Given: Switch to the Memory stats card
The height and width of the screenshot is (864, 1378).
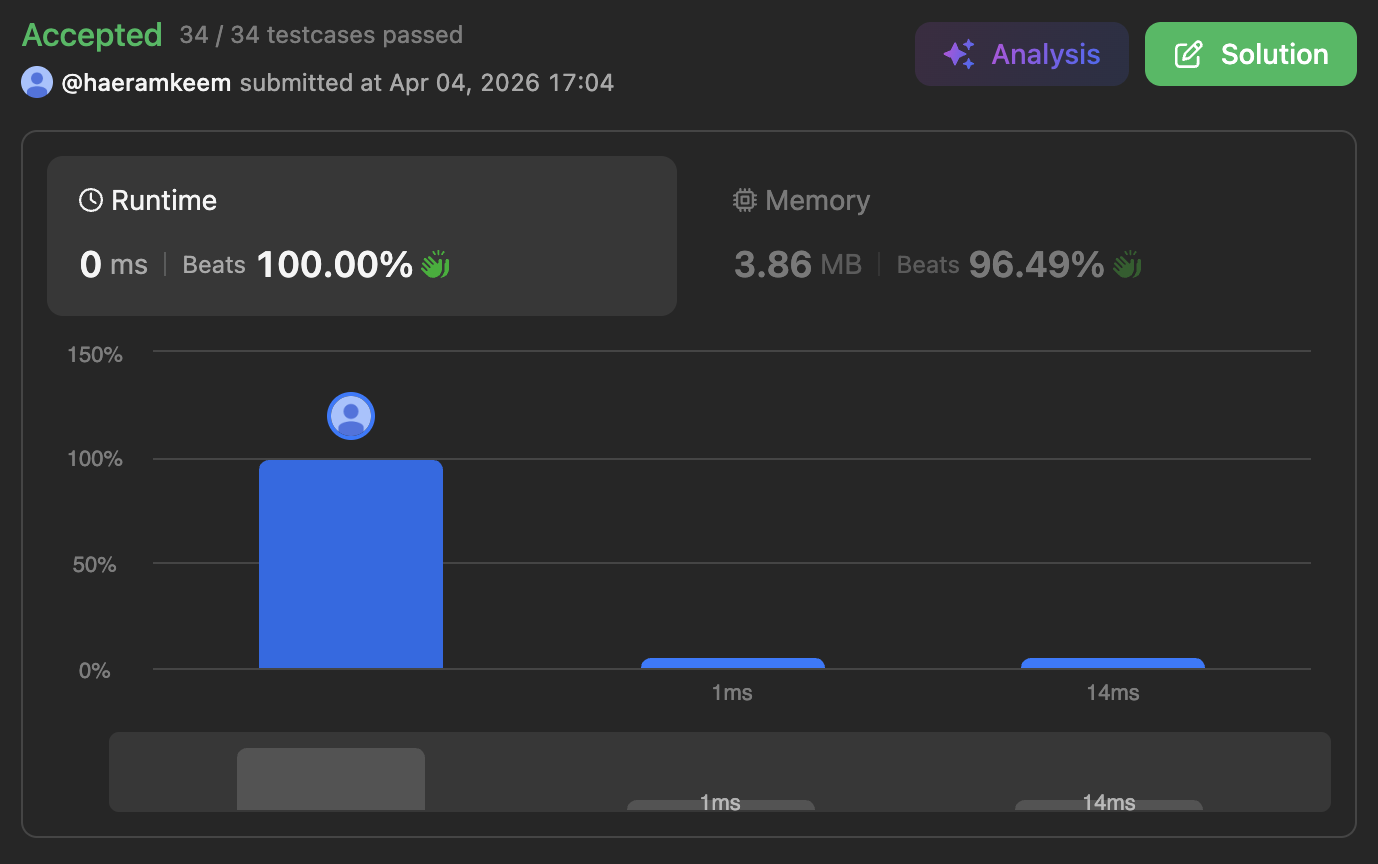Looking at the screenshot, I should 1010,235.
